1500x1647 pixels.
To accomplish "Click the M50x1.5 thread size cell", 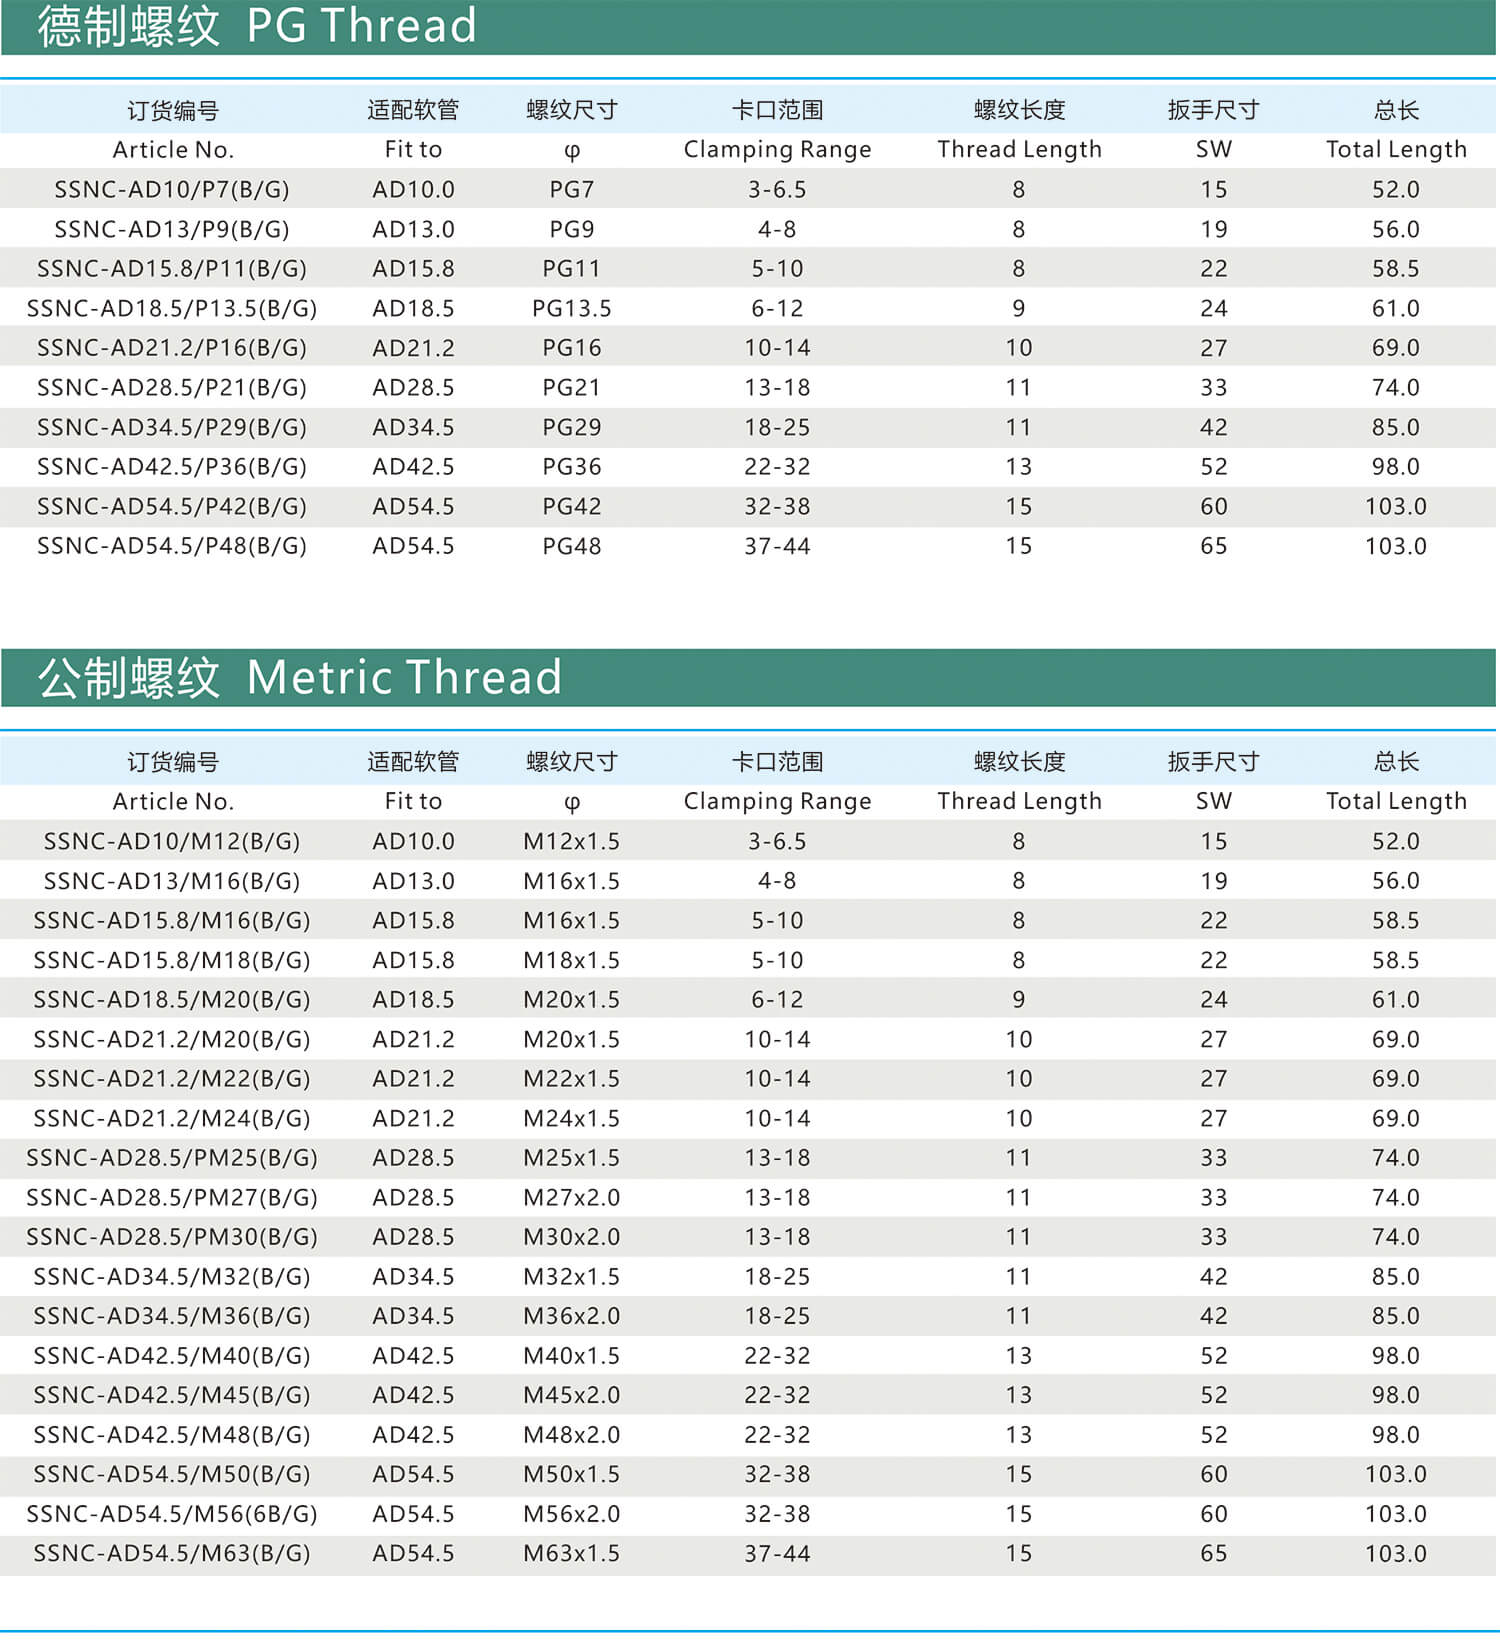I will pyautogui.click(x=571, y=1474).
